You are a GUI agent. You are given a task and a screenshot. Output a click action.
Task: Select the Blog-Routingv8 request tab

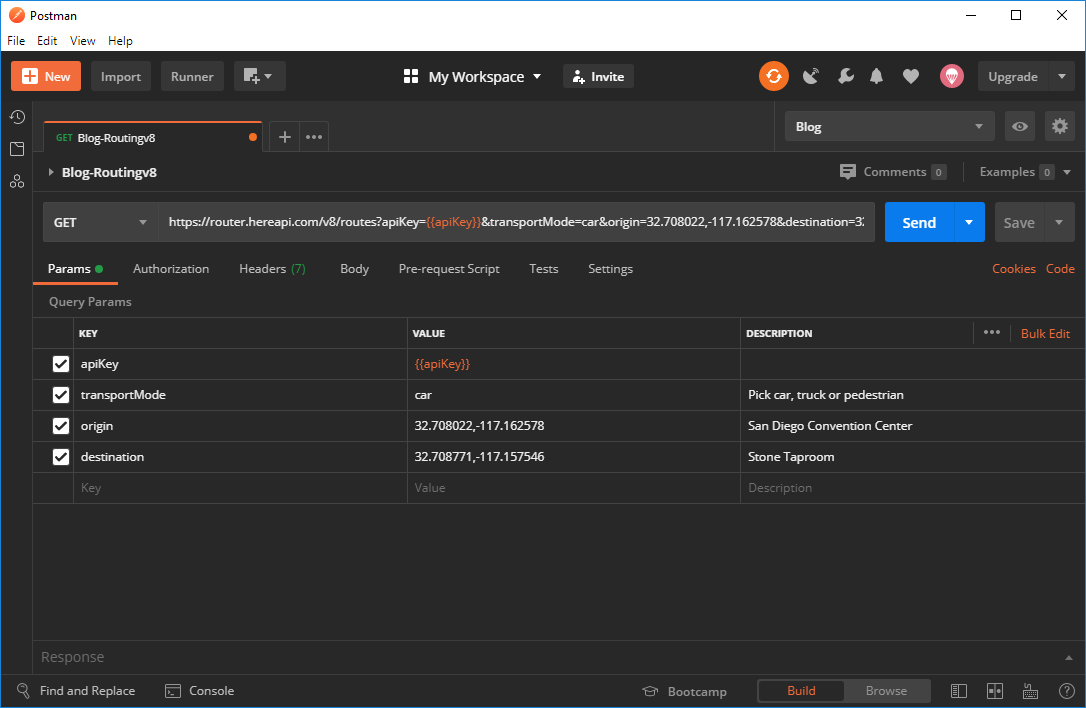pos(152,137)
